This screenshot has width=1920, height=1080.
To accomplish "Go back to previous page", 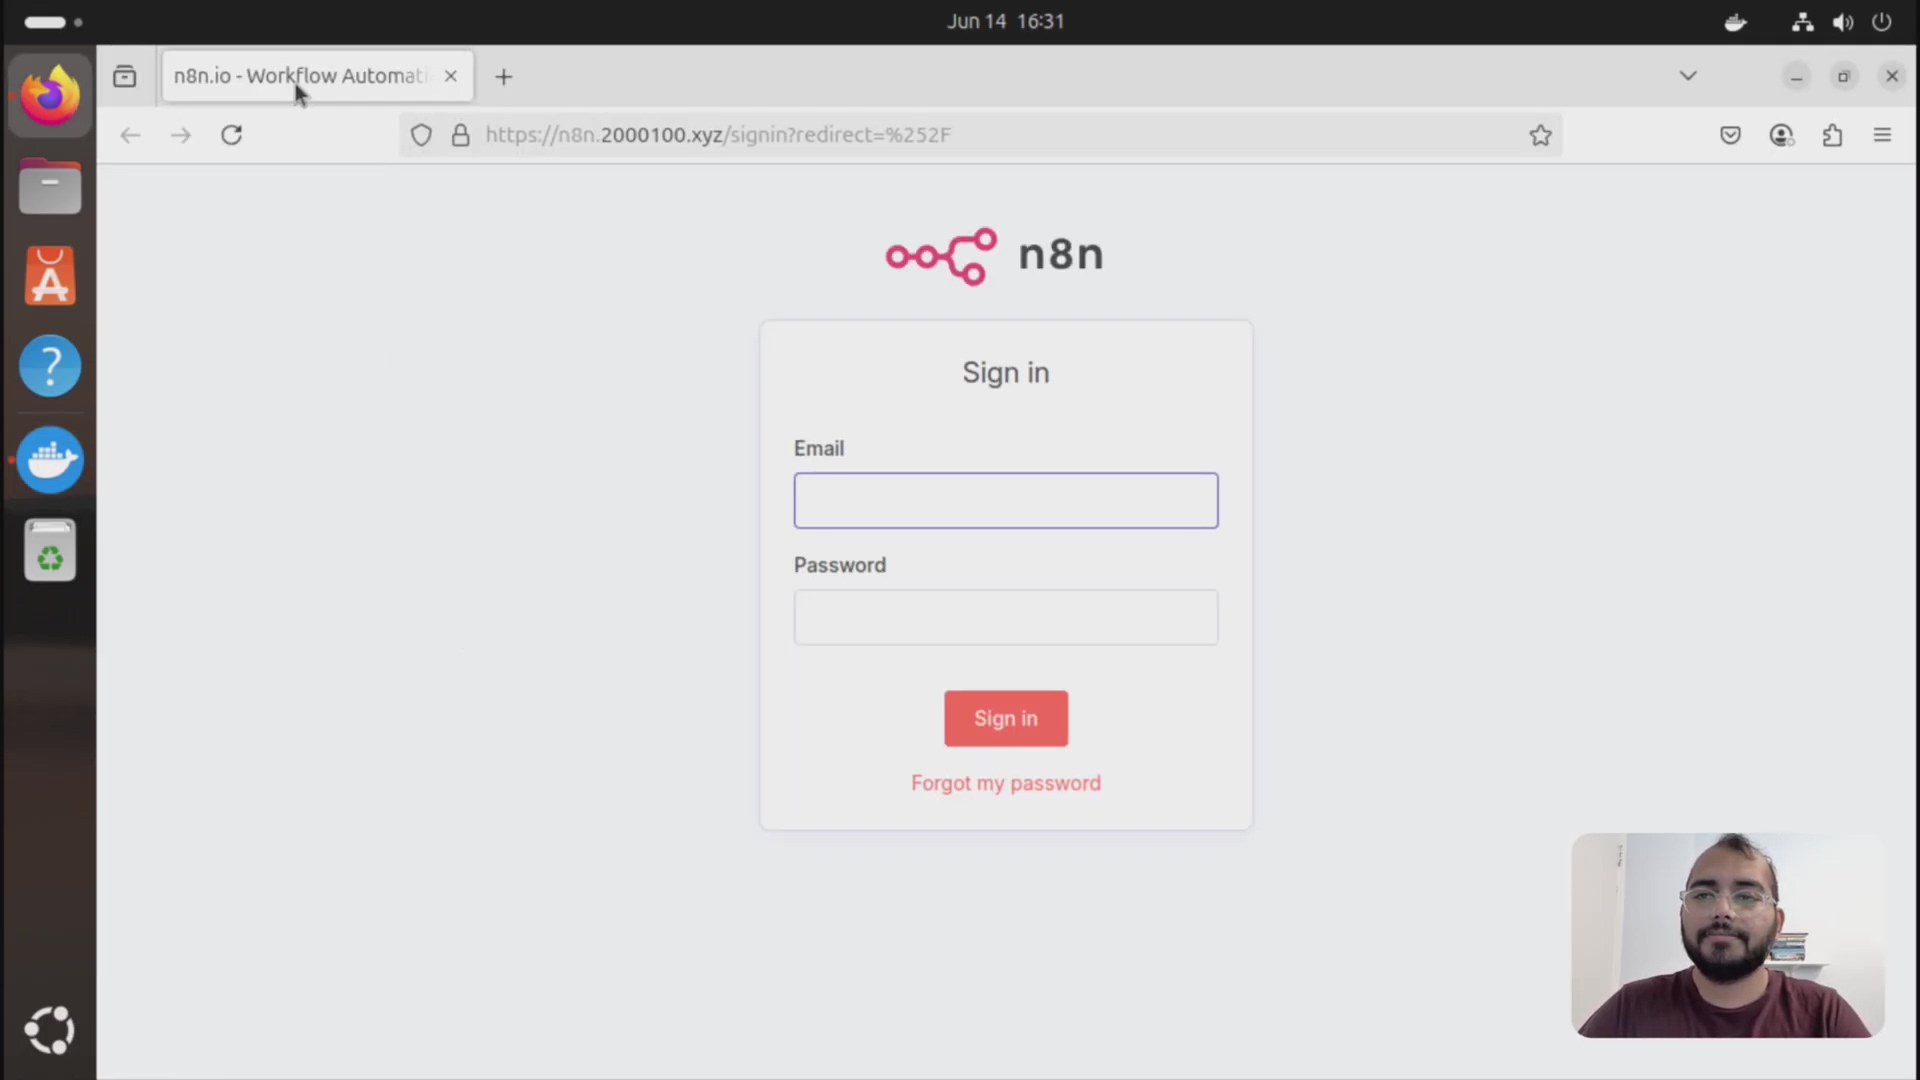I will pos(130,135).
